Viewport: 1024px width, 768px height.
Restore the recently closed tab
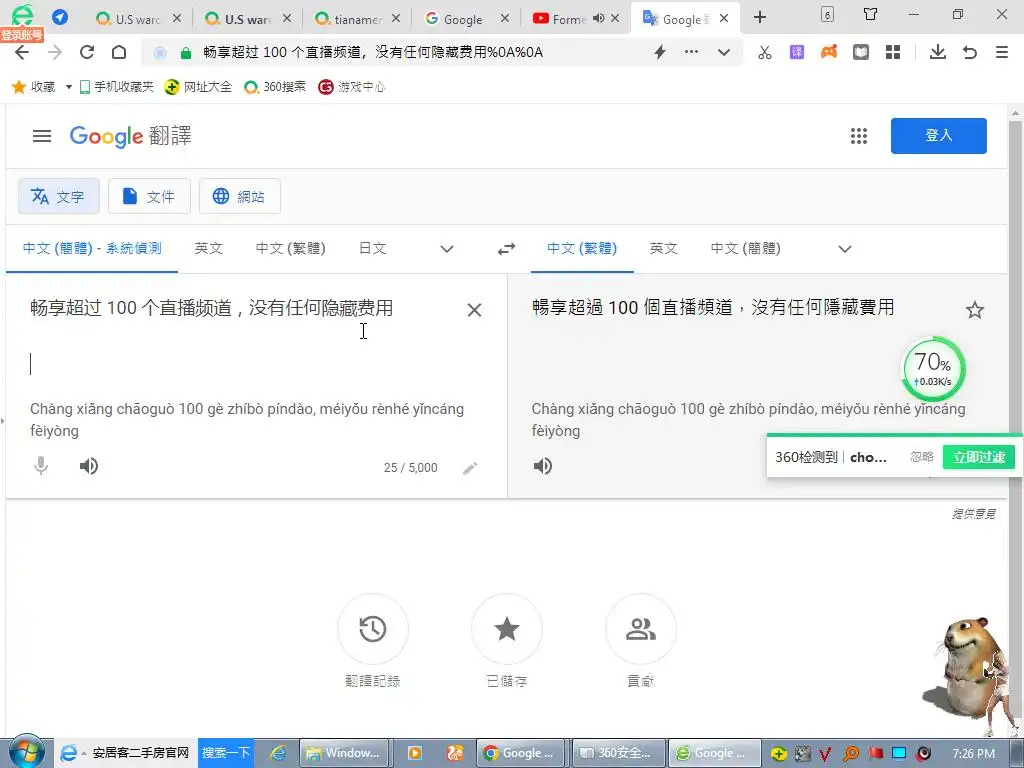pyautogui.click(x=970, y=52)
